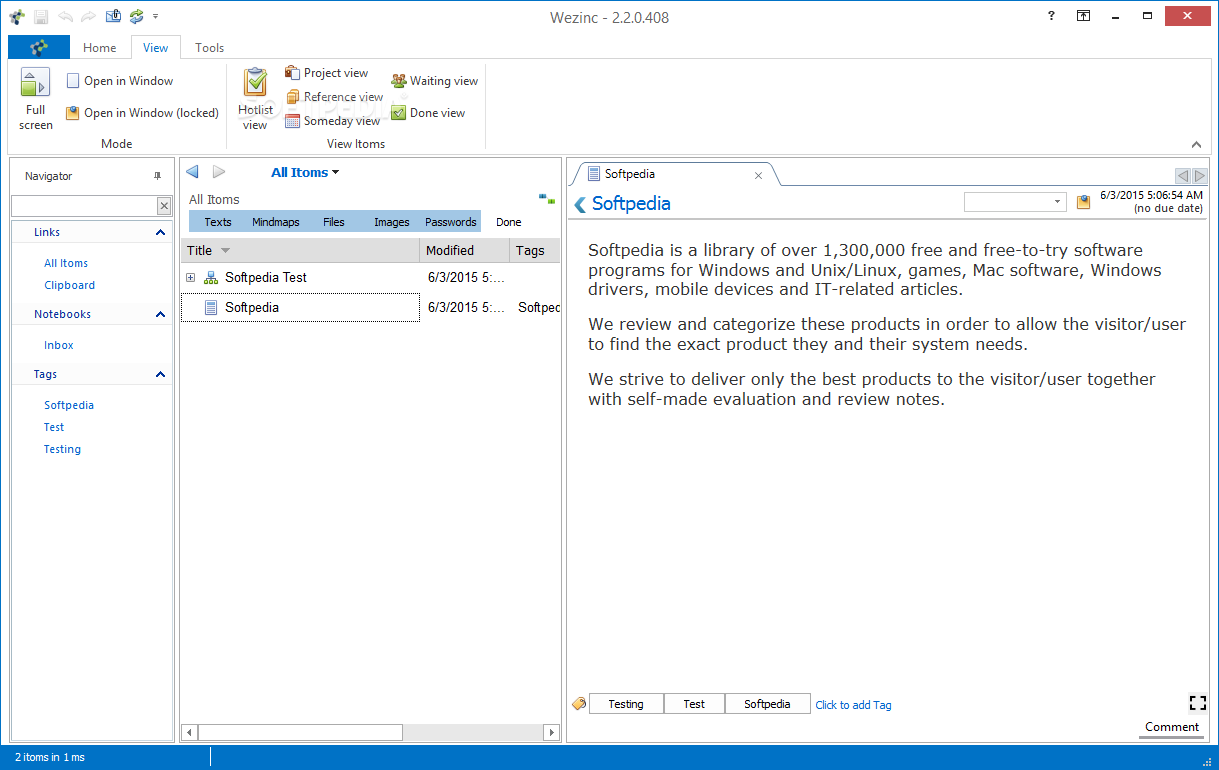Sort by the Title column header
This screenshot has height=770, width=1219.
click(x=300, y=250)
